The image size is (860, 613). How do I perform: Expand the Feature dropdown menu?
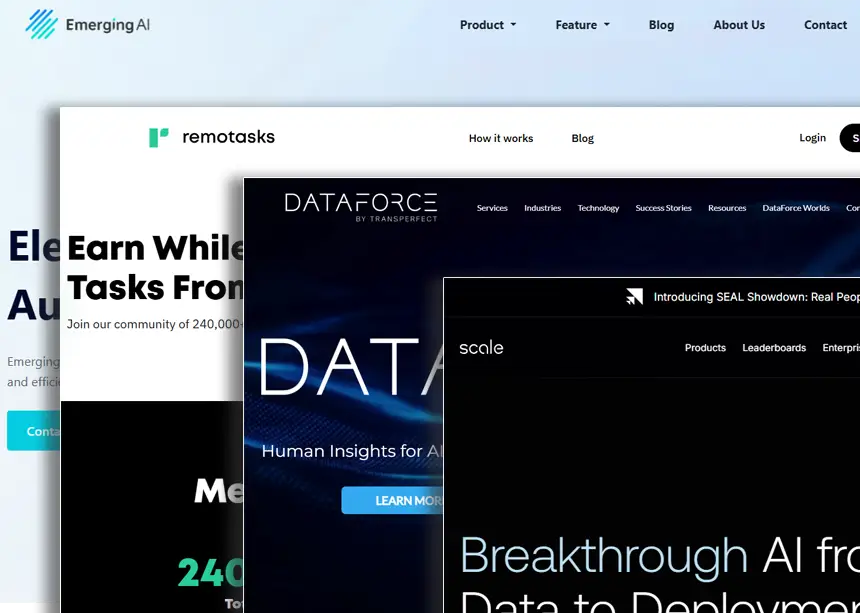(x=582, y=25)
